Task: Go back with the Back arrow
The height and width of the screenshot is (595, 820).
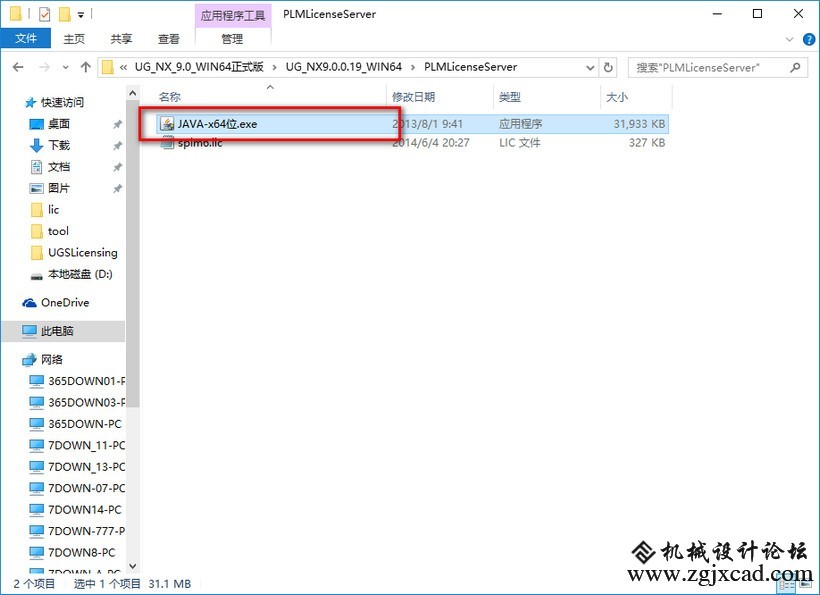Action: click(x=18, y=67)
